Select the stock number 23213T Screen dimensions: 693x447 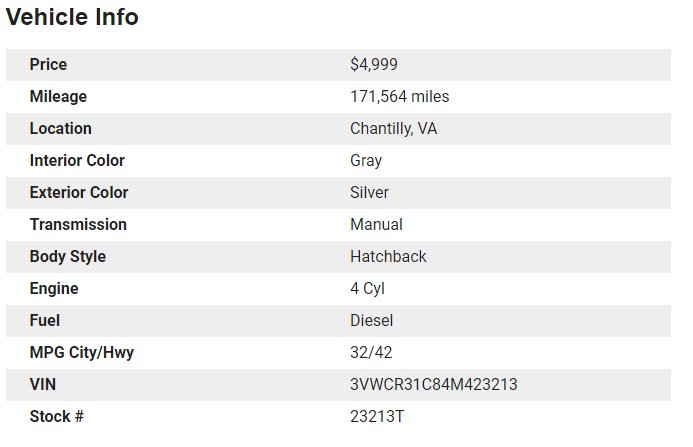(x=377, y=416)
